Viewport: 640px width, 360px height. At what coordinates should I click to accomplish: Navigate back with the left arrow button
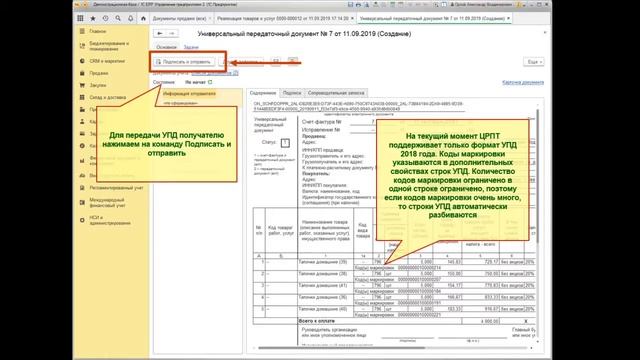pos(160,33)
